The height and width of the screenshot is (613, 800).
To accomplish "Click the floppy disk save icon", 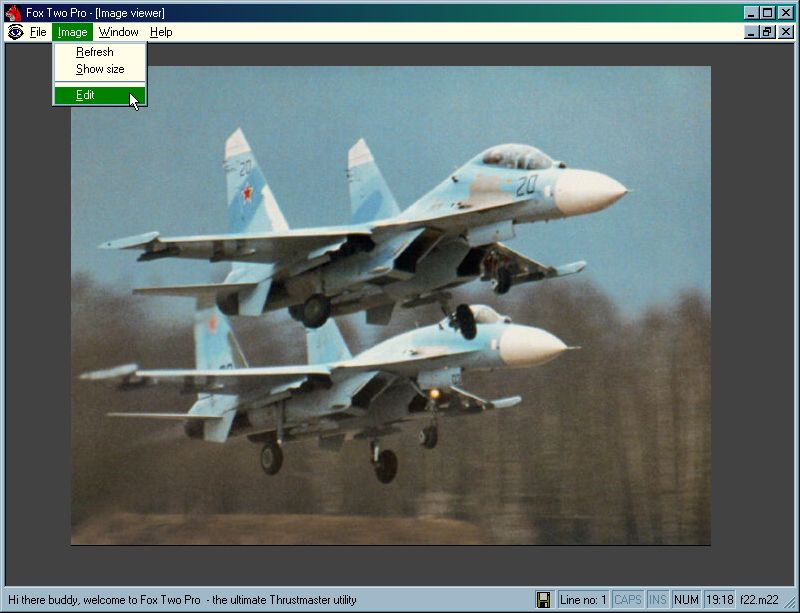I will point(543,600).
